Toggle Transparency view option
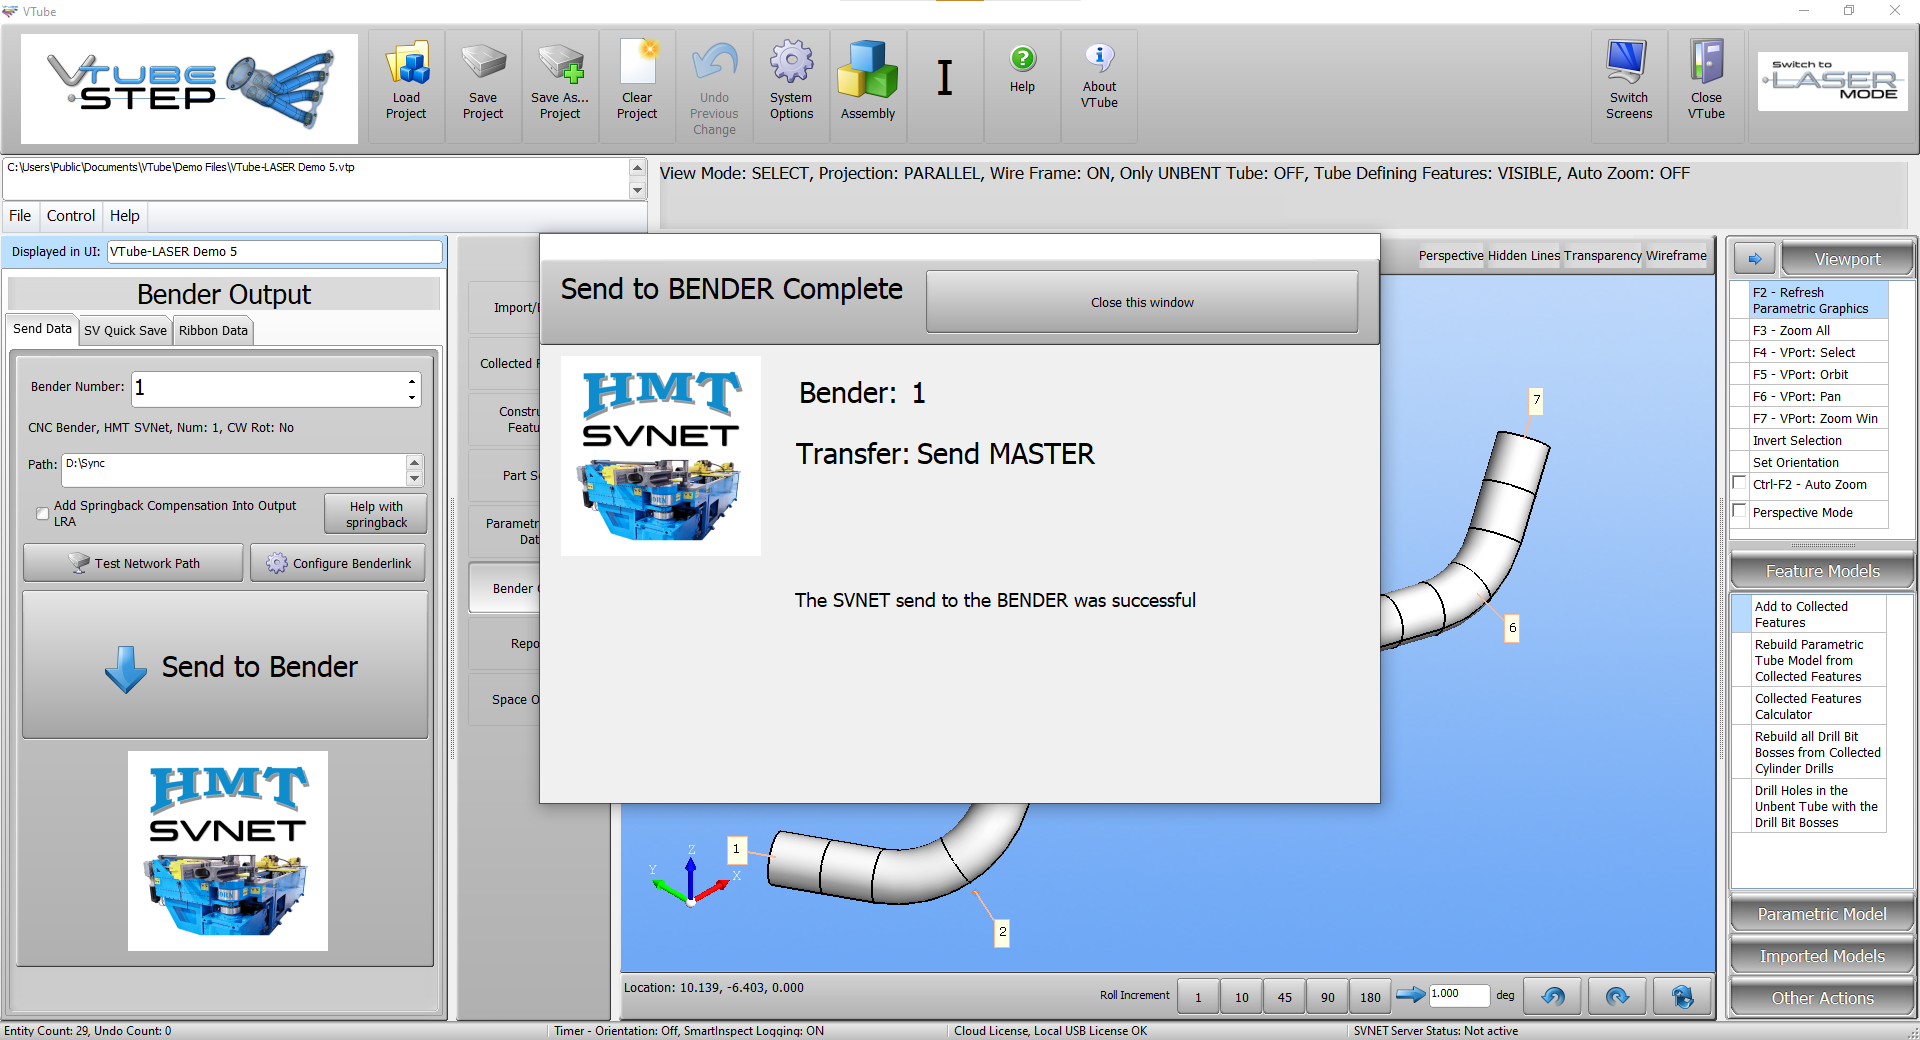This screenshot has height=1040, width=1920. point(1602,256)
